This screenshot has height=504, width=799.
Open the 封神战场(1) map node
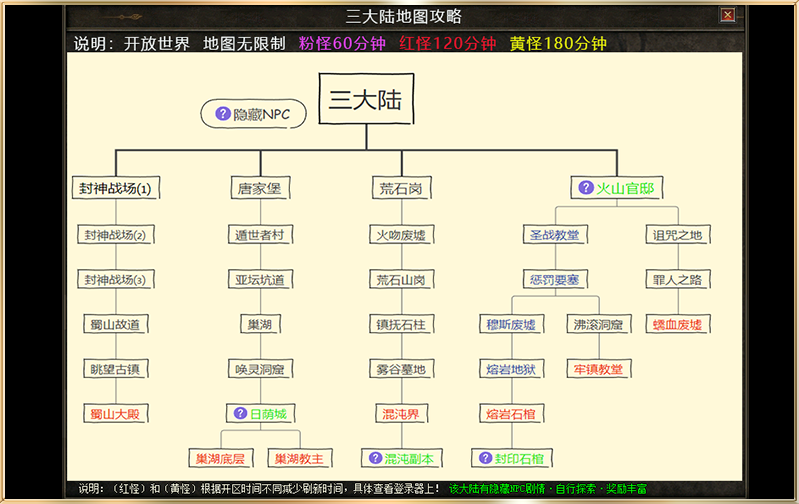[117, 188]
